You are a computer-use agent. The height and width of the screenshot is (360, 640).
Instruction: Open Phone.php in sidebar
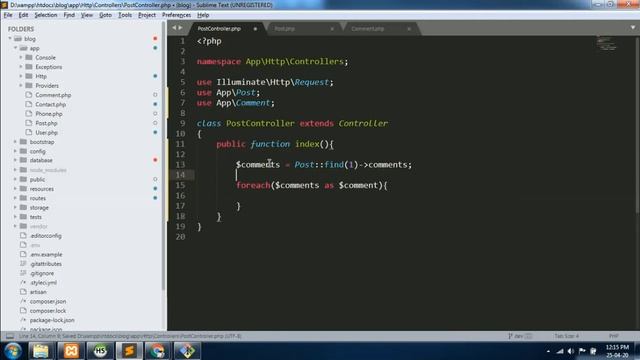tap(49, 114)
